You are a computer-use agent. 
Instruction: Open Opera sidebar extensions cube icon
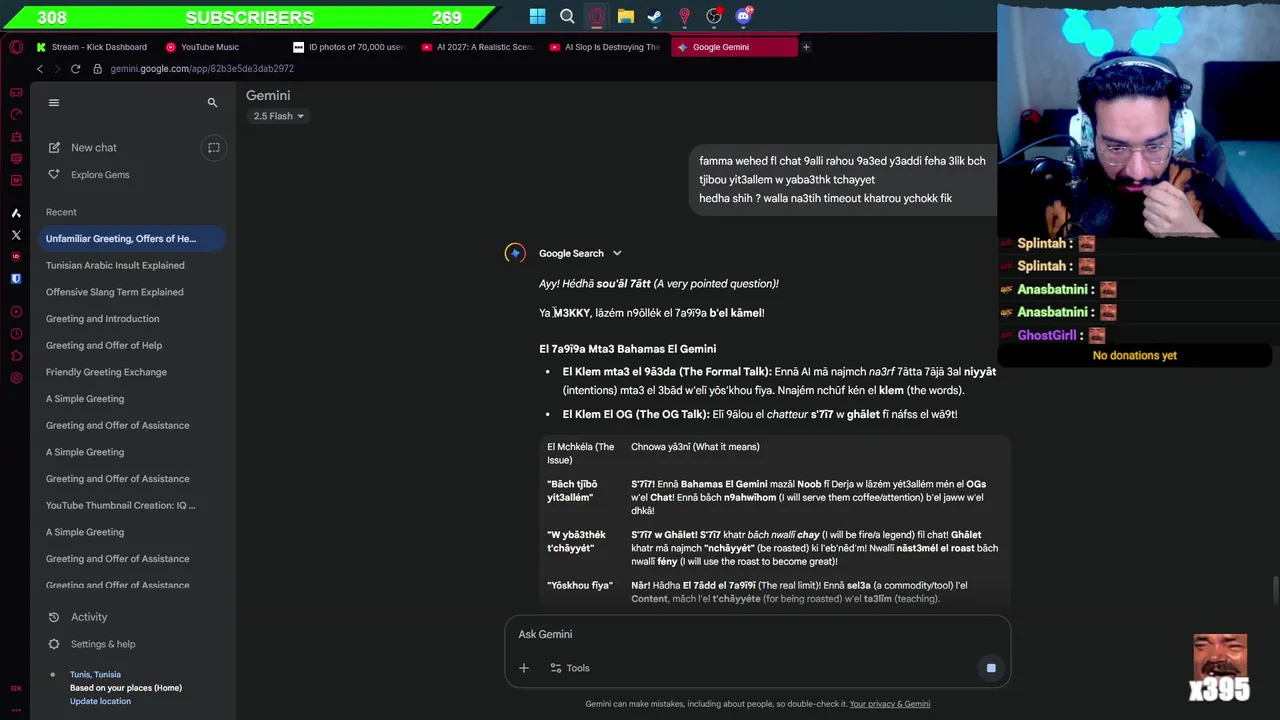pyautogui.click(x=16, y=356)
